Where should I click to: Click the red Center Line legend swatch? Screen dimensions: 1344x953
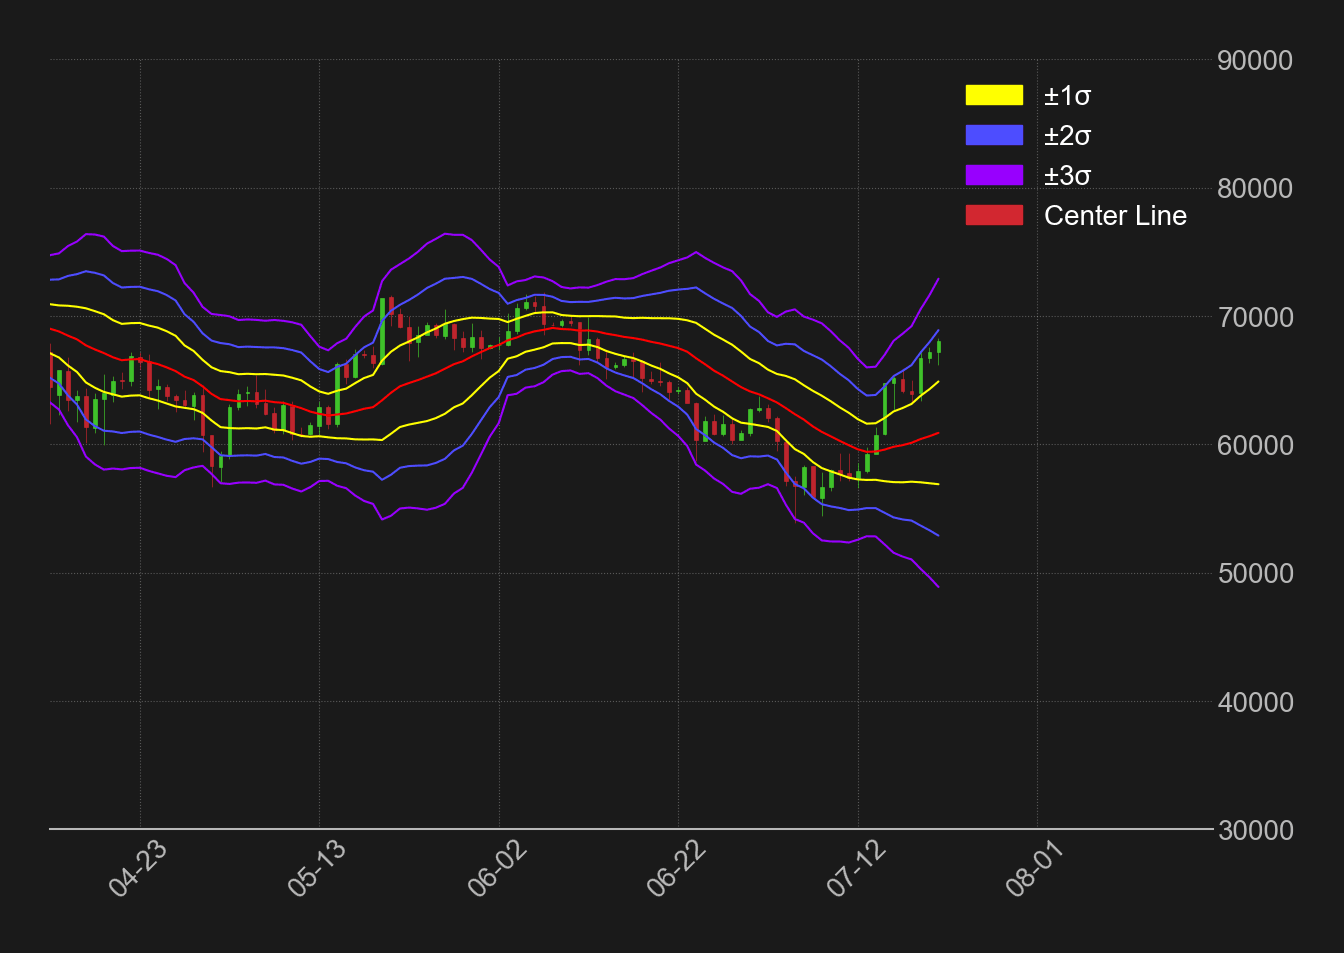pyautogui.click(x=994, y=215)
